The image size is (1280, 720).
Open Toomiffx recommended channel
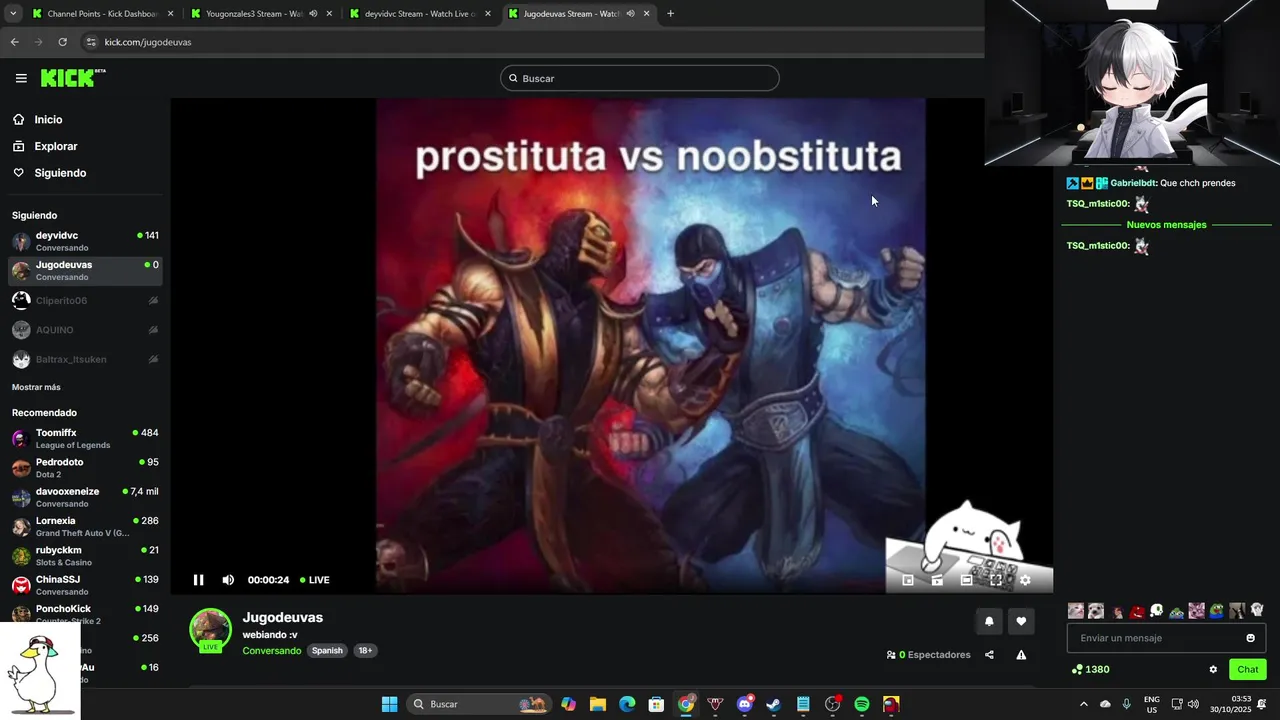(x=85, y=439)
